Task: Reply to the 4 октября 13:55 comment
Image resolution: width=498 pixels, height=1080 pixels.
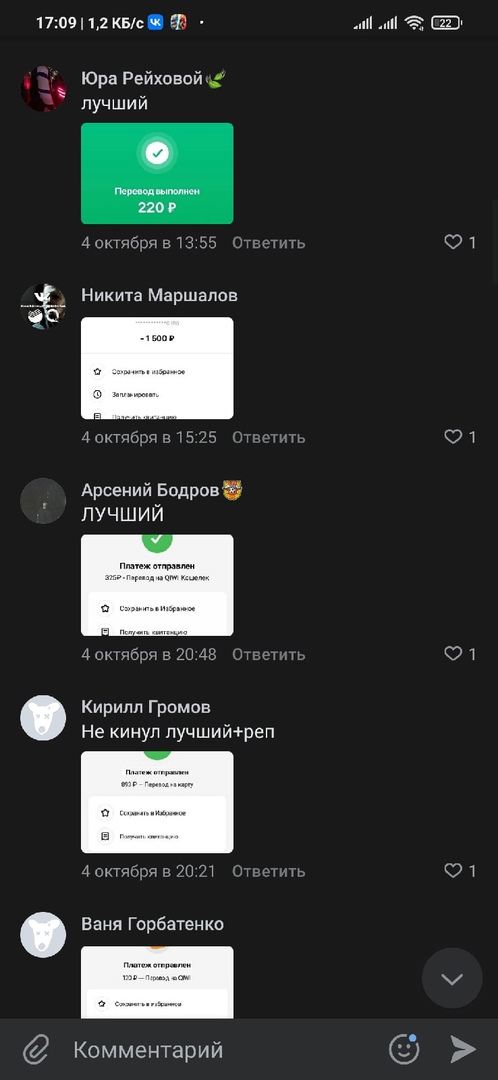Action: pos(268,242)
